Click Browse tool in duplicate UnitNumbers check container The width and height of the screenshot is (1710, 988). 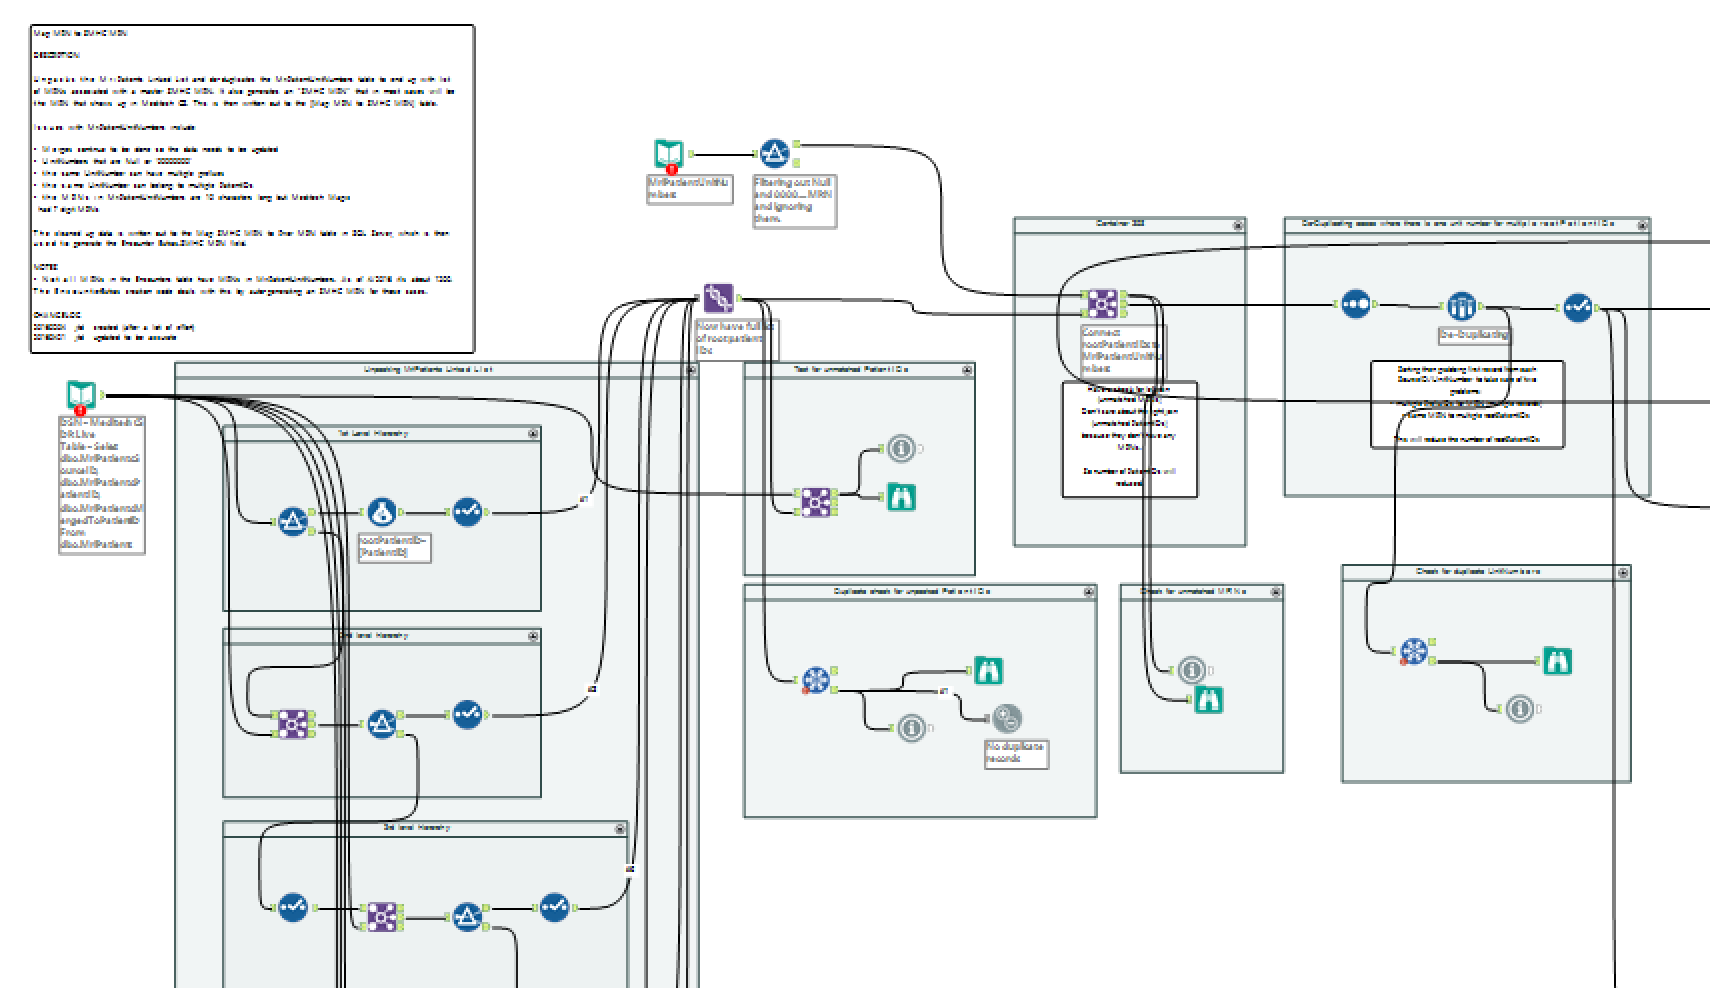1557,660
